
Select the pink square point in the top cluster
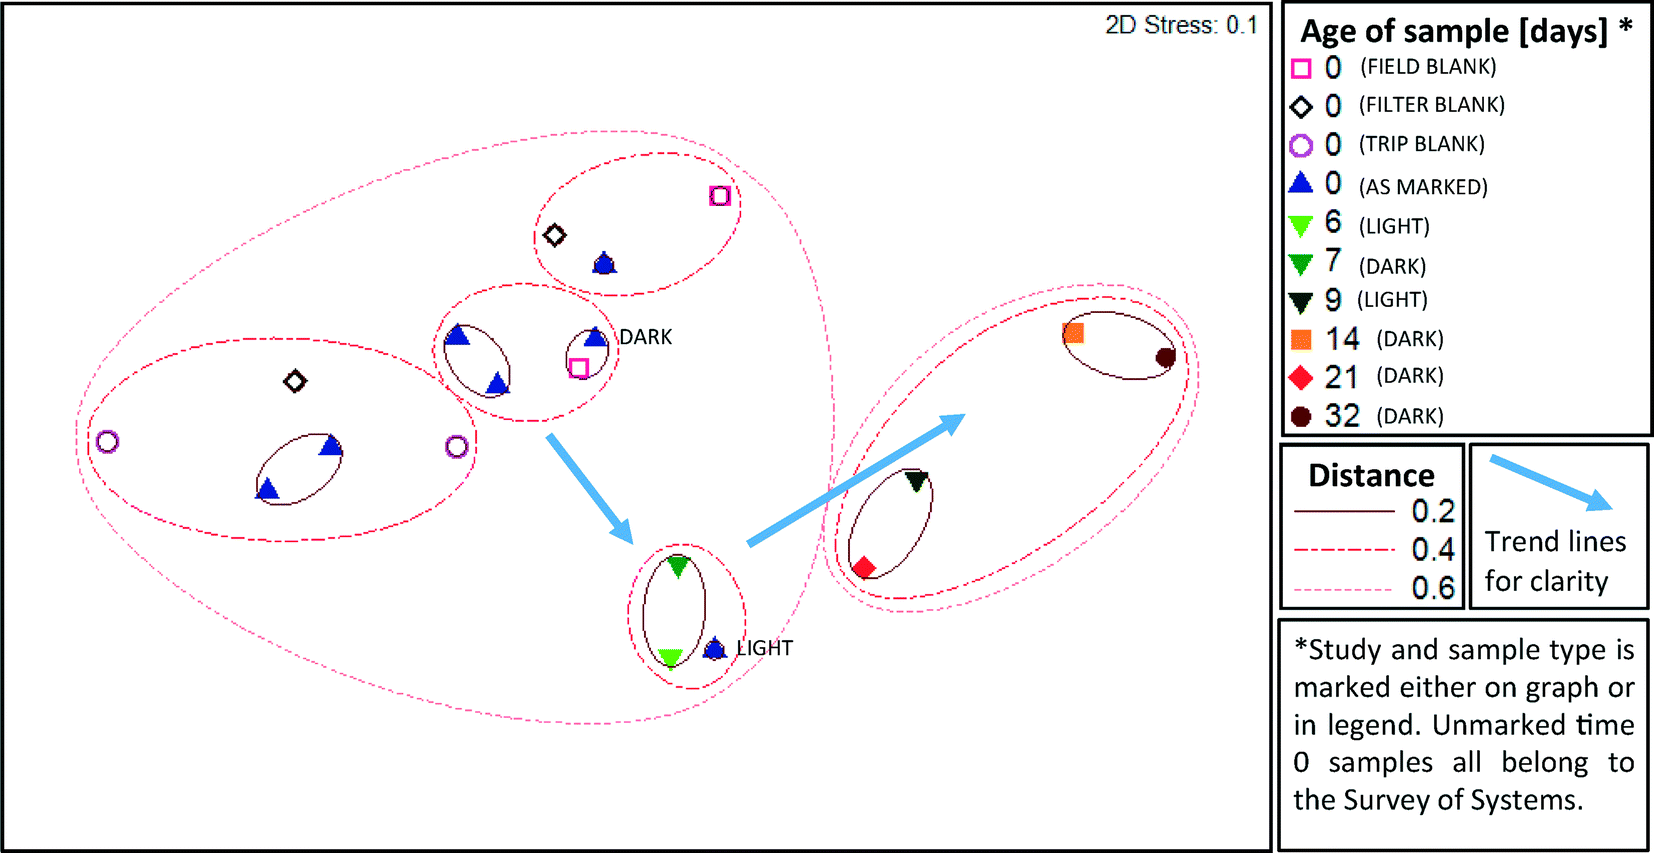(720, 196)
